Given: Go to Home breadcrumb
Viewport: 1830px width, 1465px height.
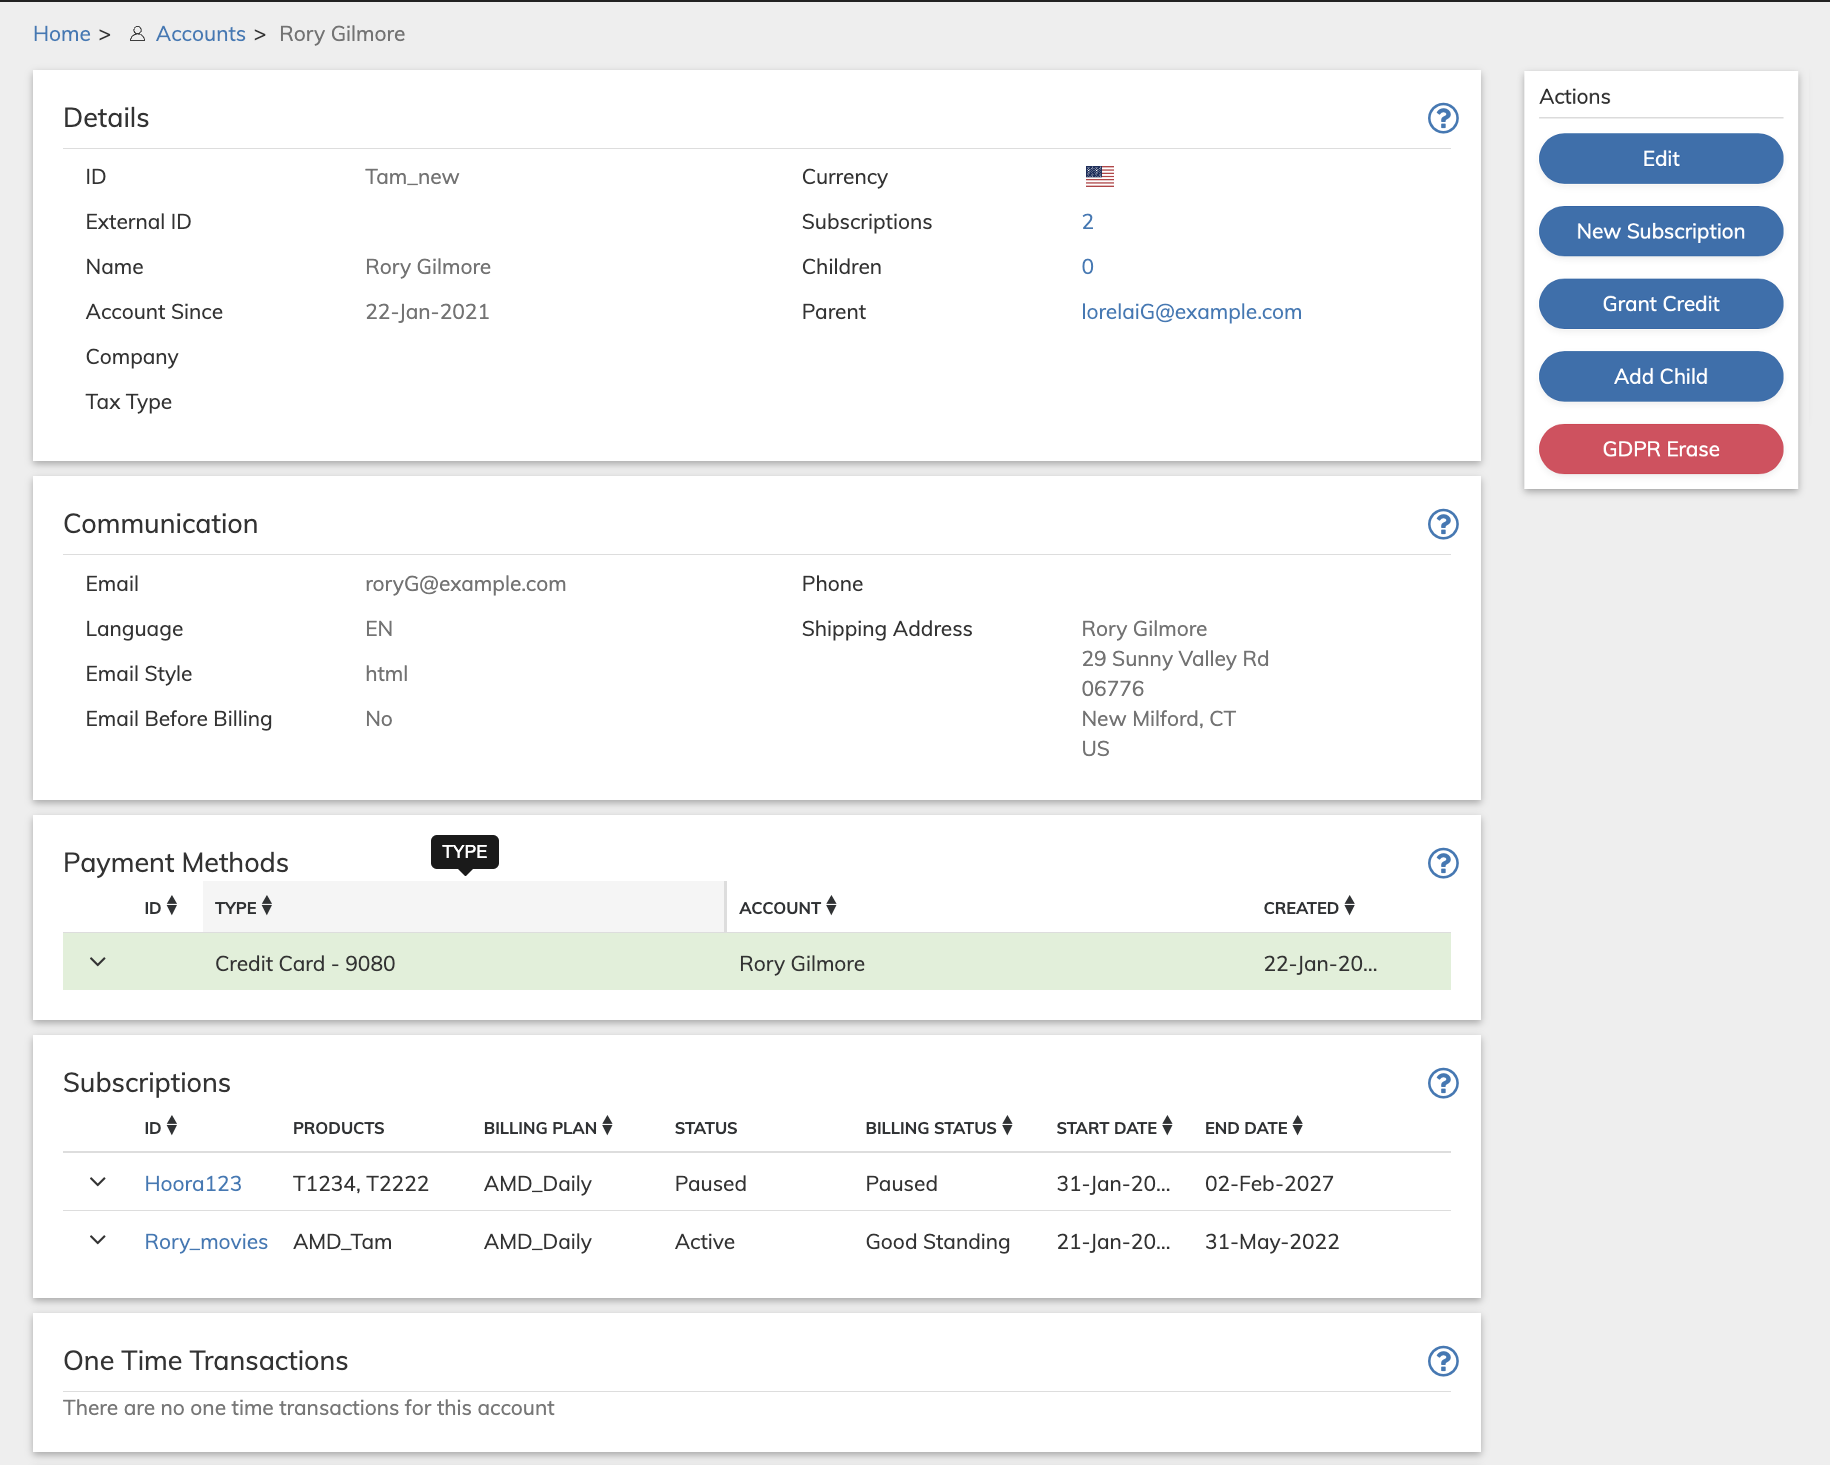Looking at the screenshot, I should coord(62,34).
